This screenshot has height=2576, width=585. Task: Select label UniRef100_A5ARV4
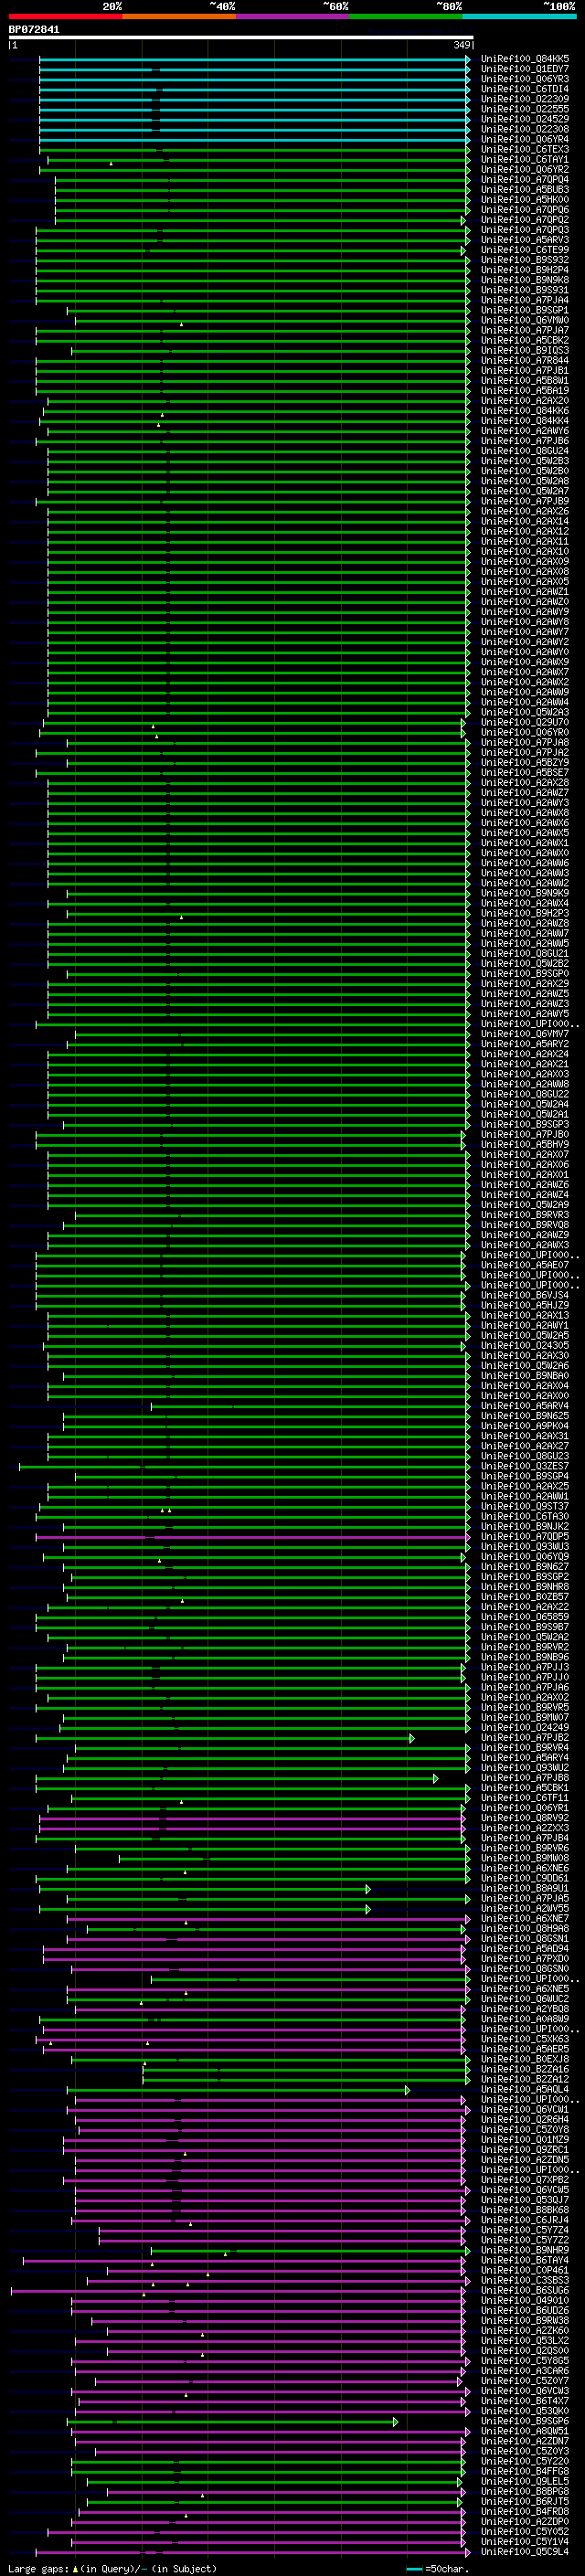click(524, 1405)
